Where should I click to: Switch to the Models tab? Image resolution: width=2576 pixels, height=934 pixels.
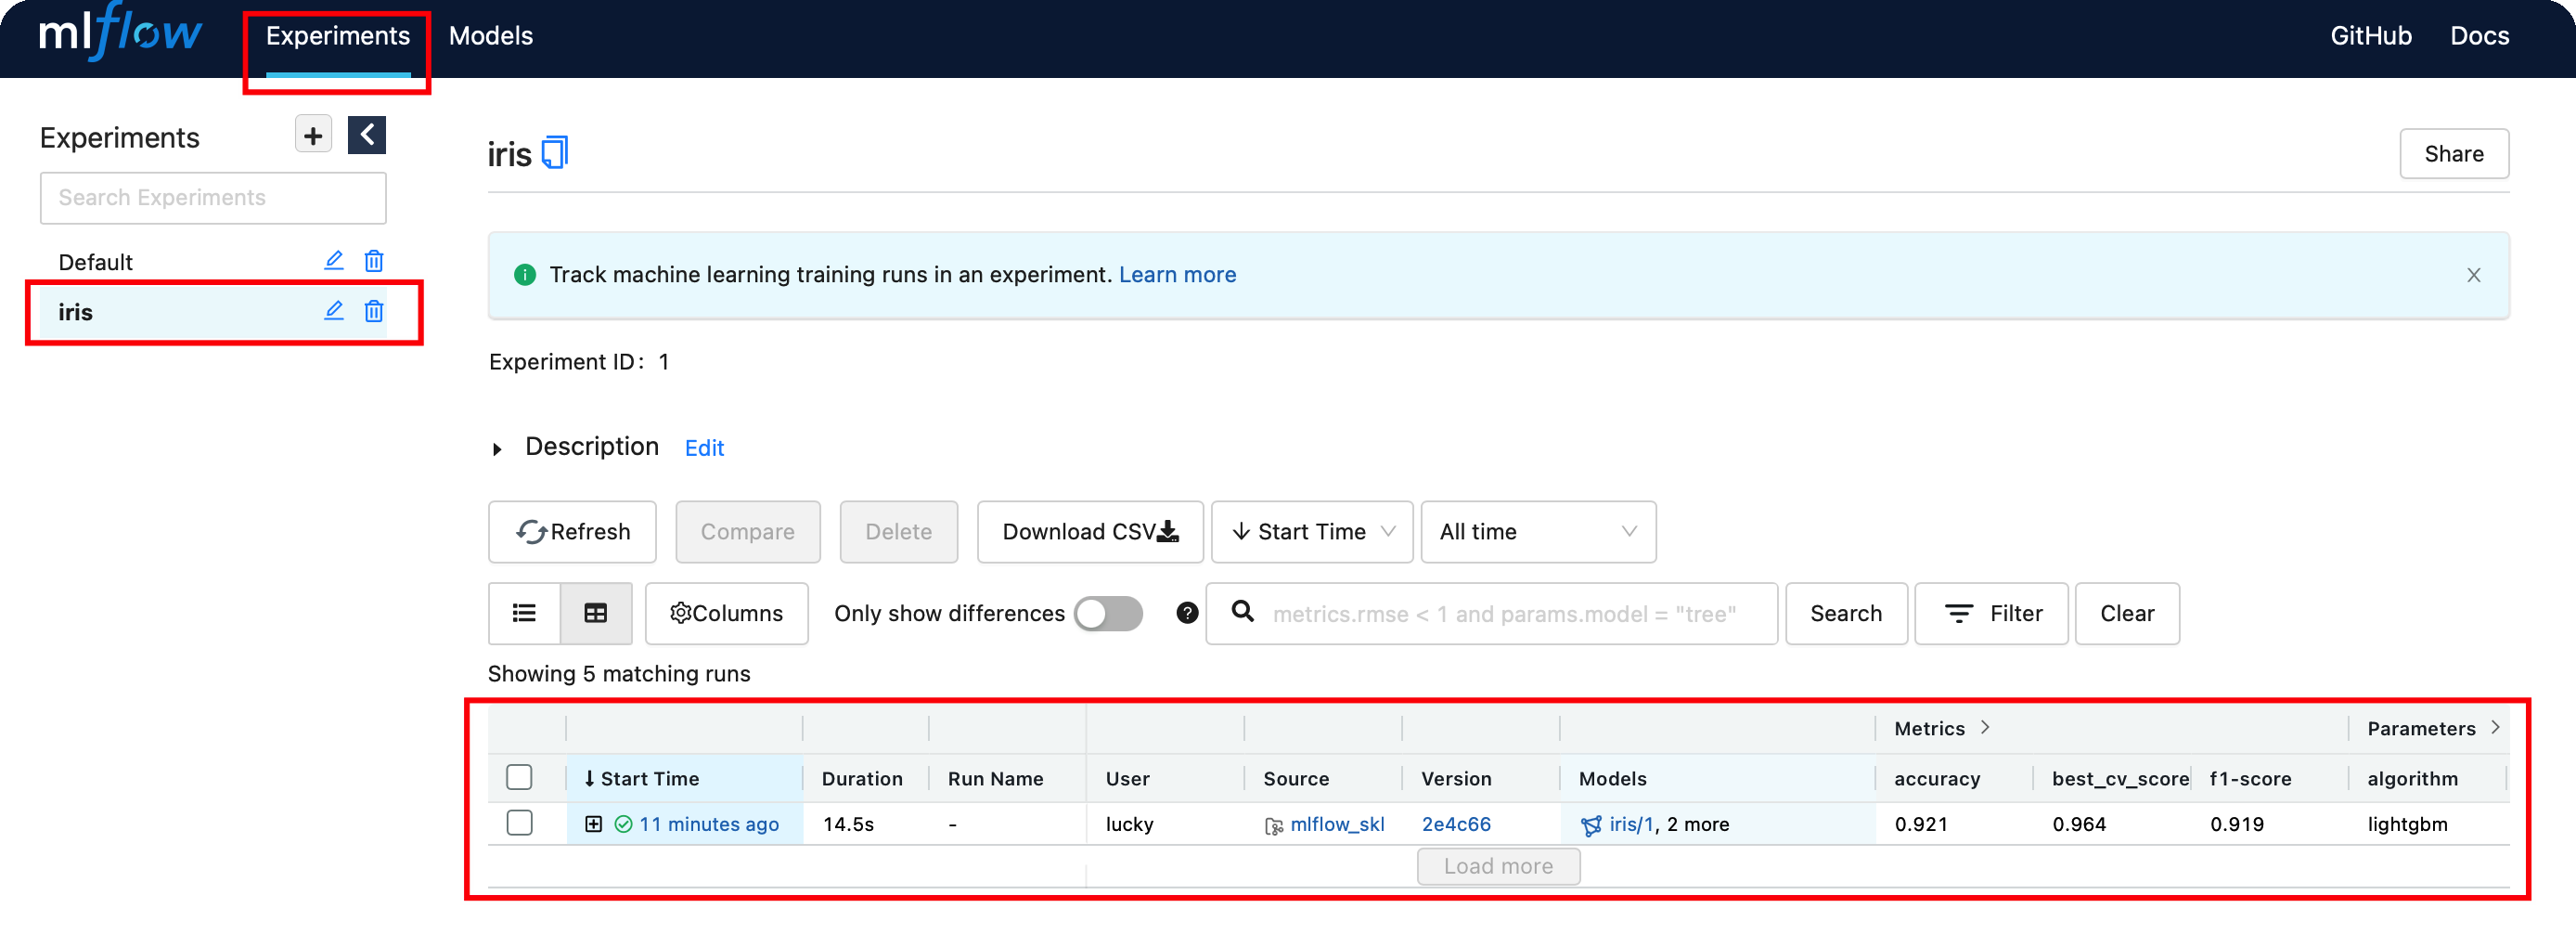point(490,36)
